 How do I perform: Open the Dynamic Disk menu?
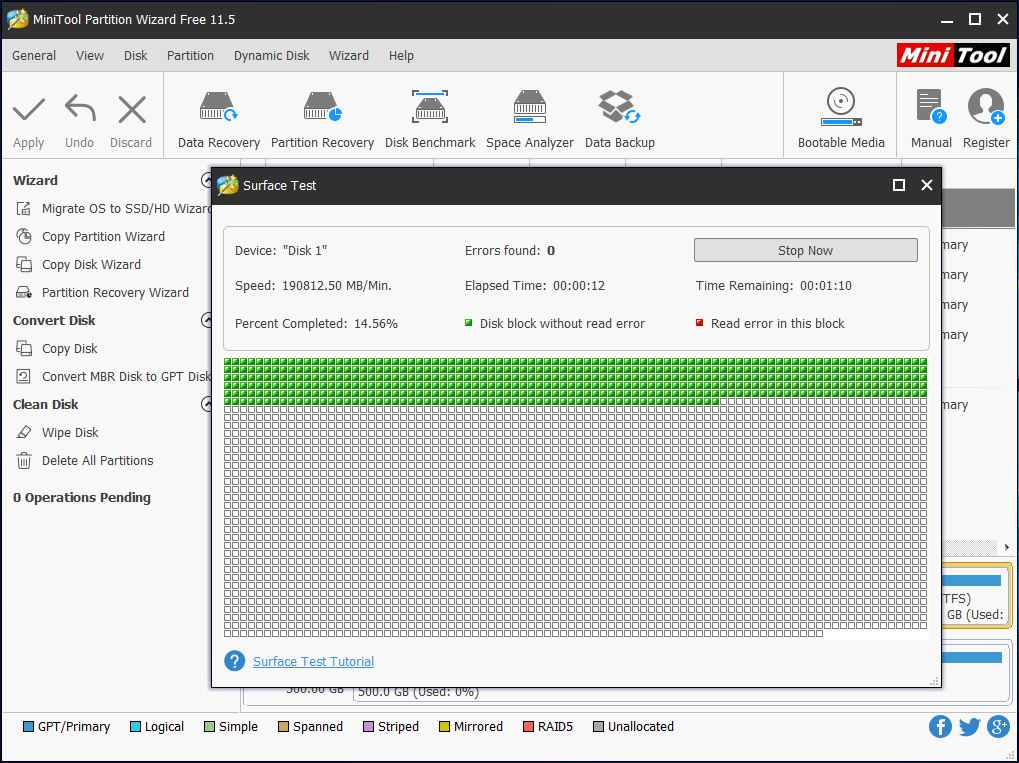[x=271, y=56]
